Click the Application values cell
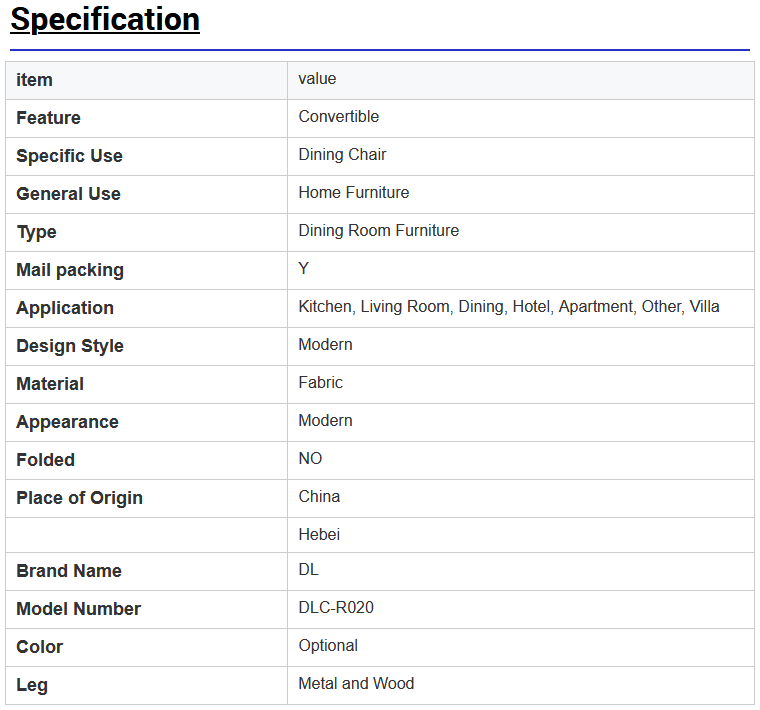The width and height of the screenshot is (760, 710). coord(521,308)
